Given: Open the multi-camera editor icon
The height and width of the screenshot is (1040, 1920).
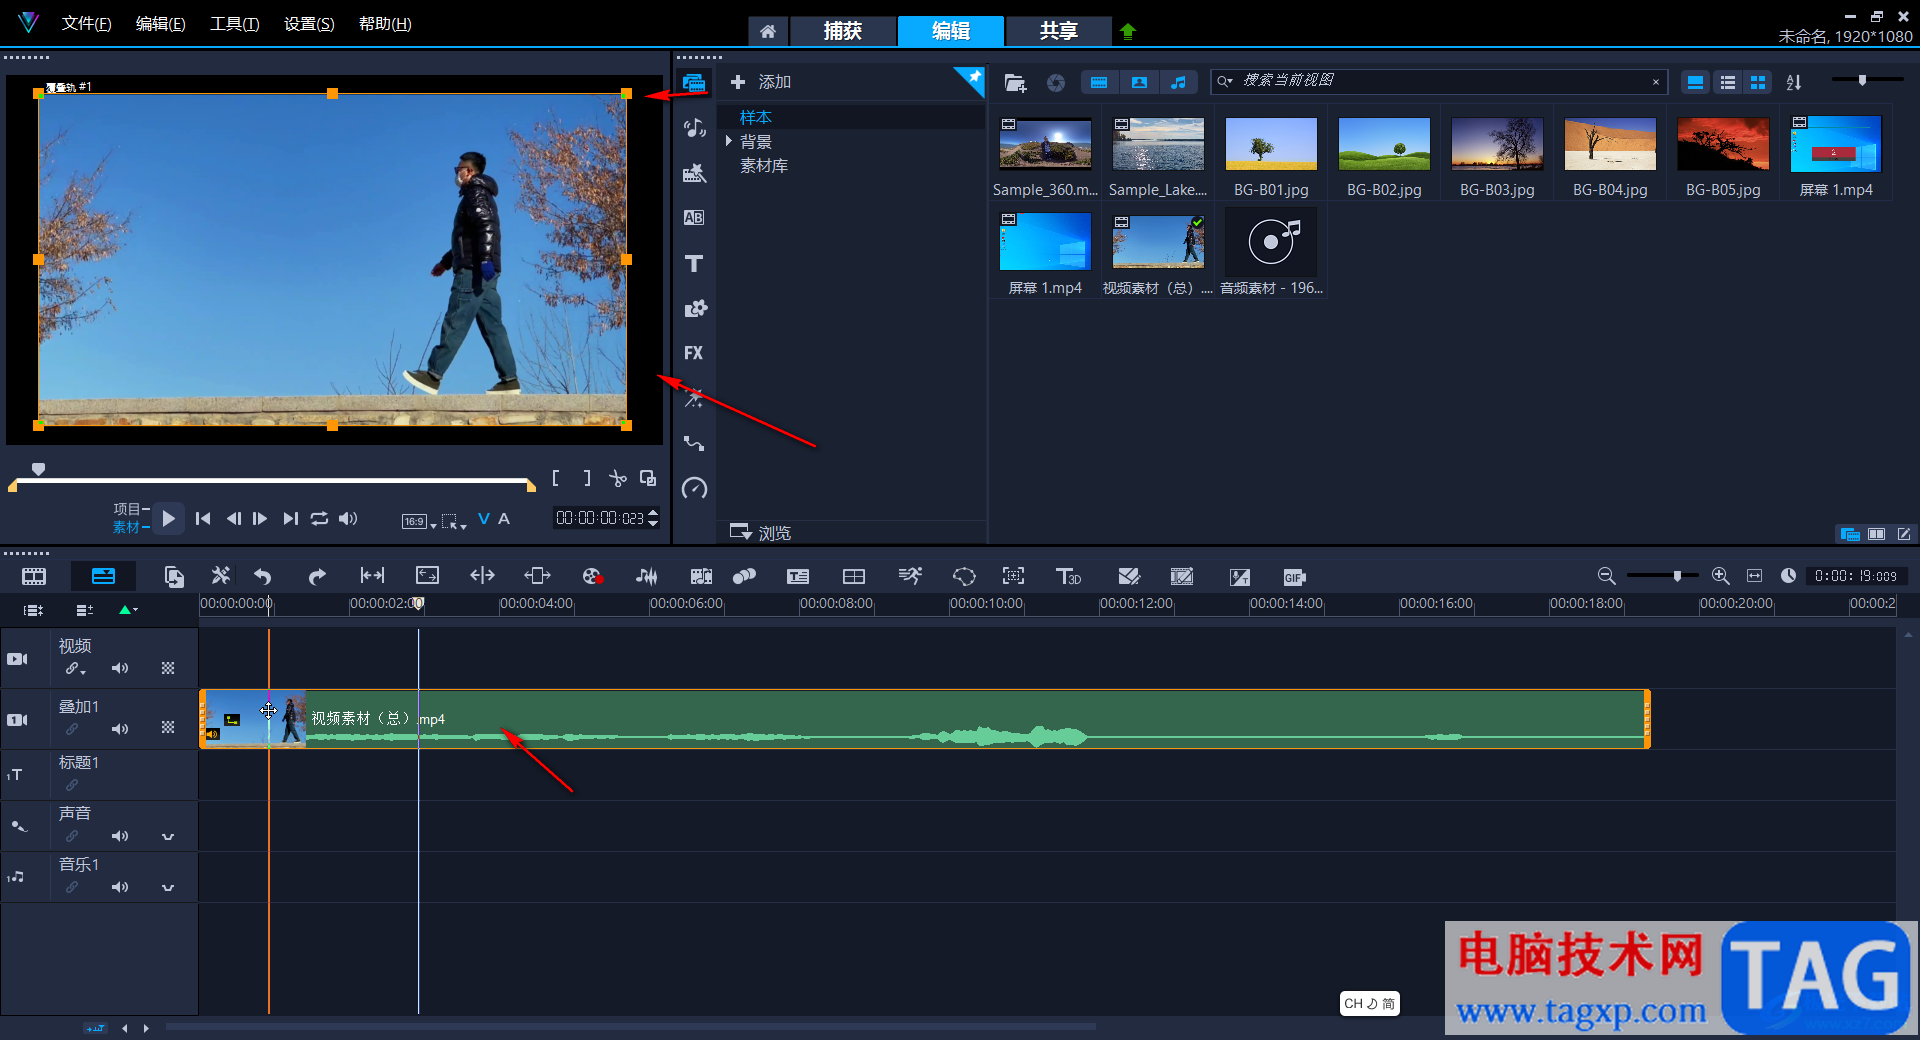Looking at the screenshot, I should [854, 576].
